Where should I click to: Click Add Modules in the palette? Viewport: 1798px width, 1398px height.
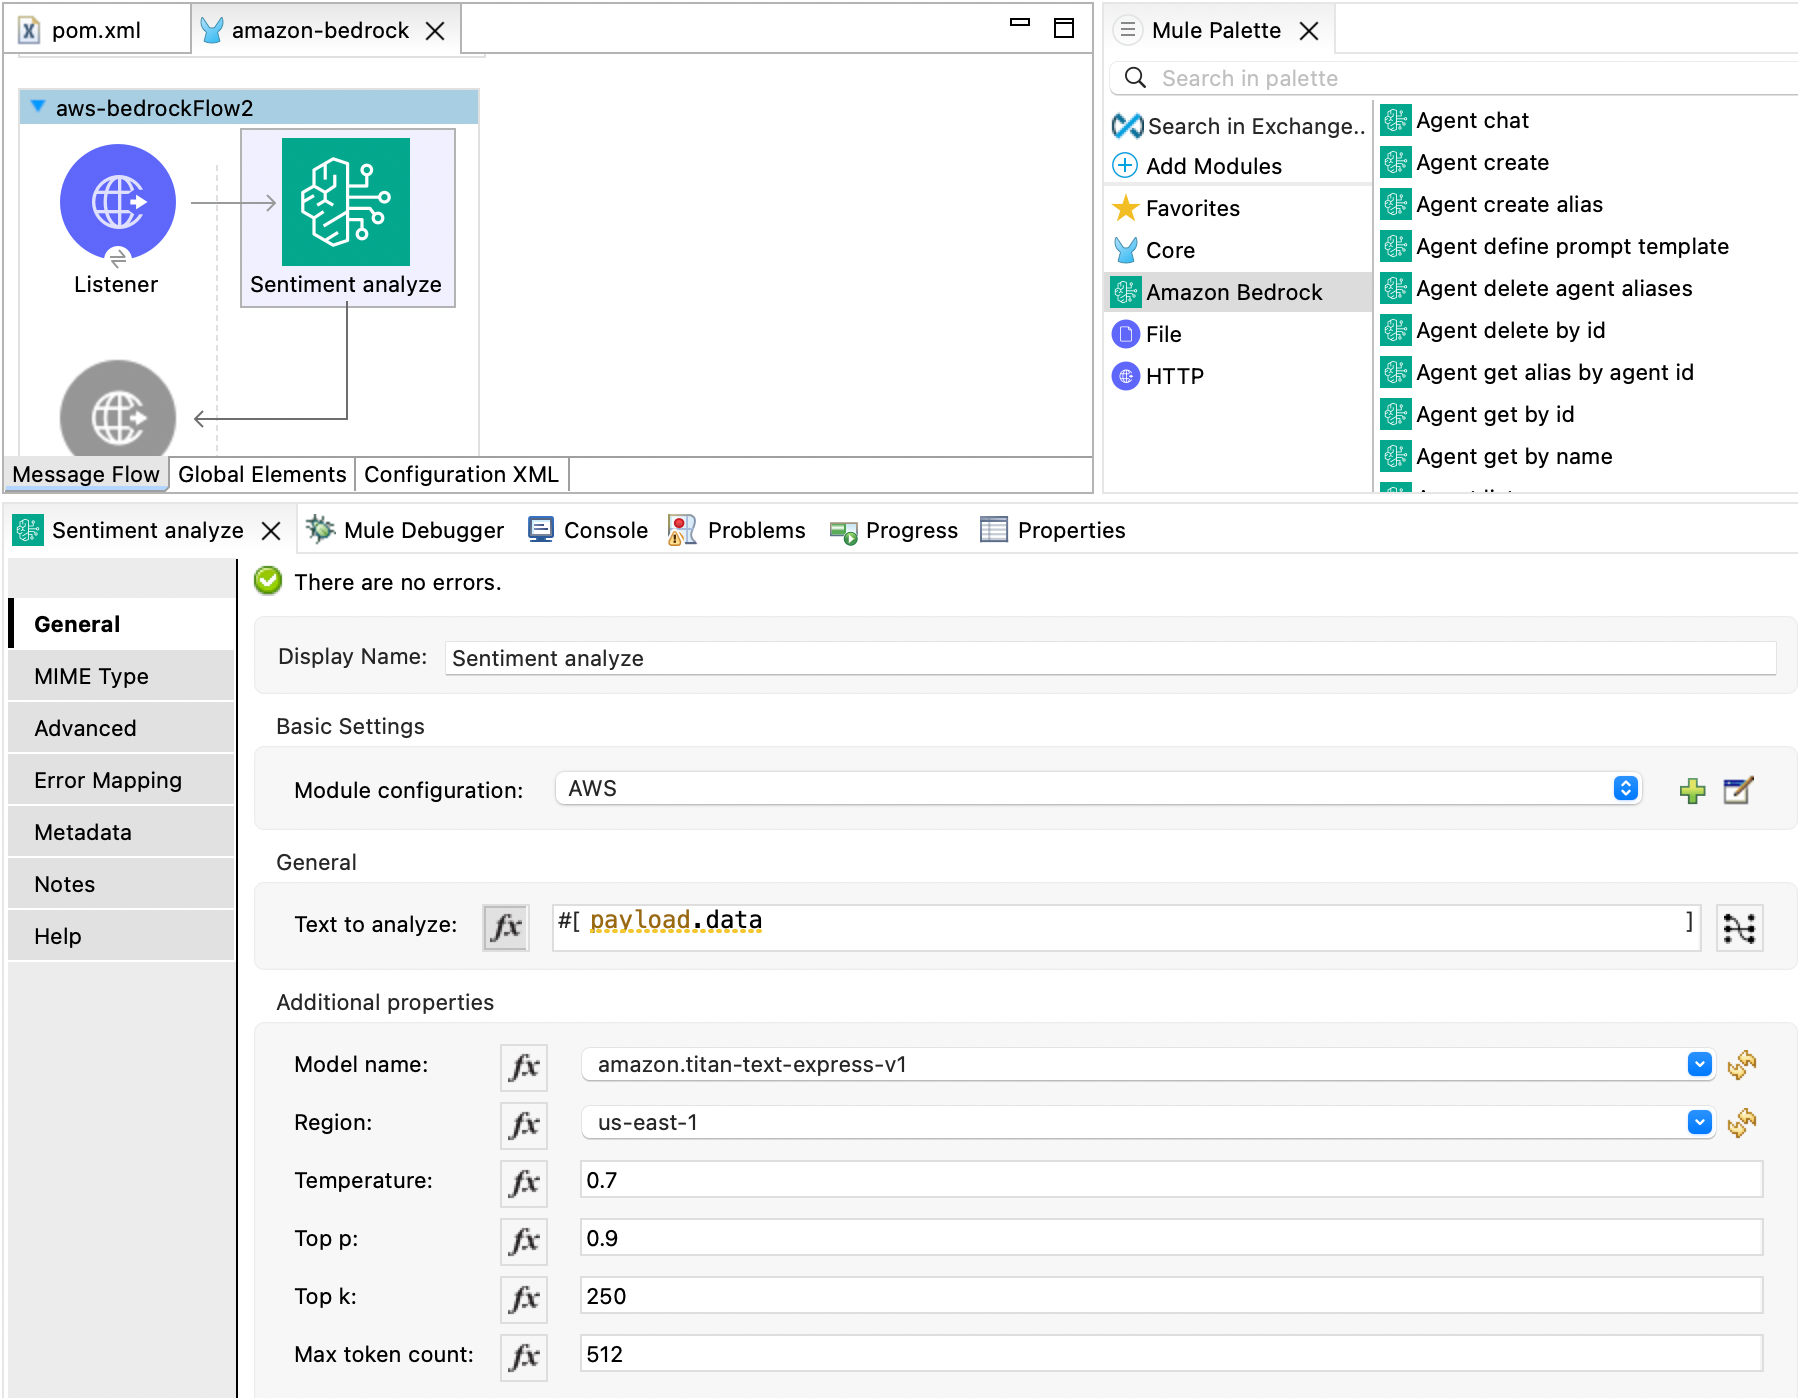point(1198,166)
